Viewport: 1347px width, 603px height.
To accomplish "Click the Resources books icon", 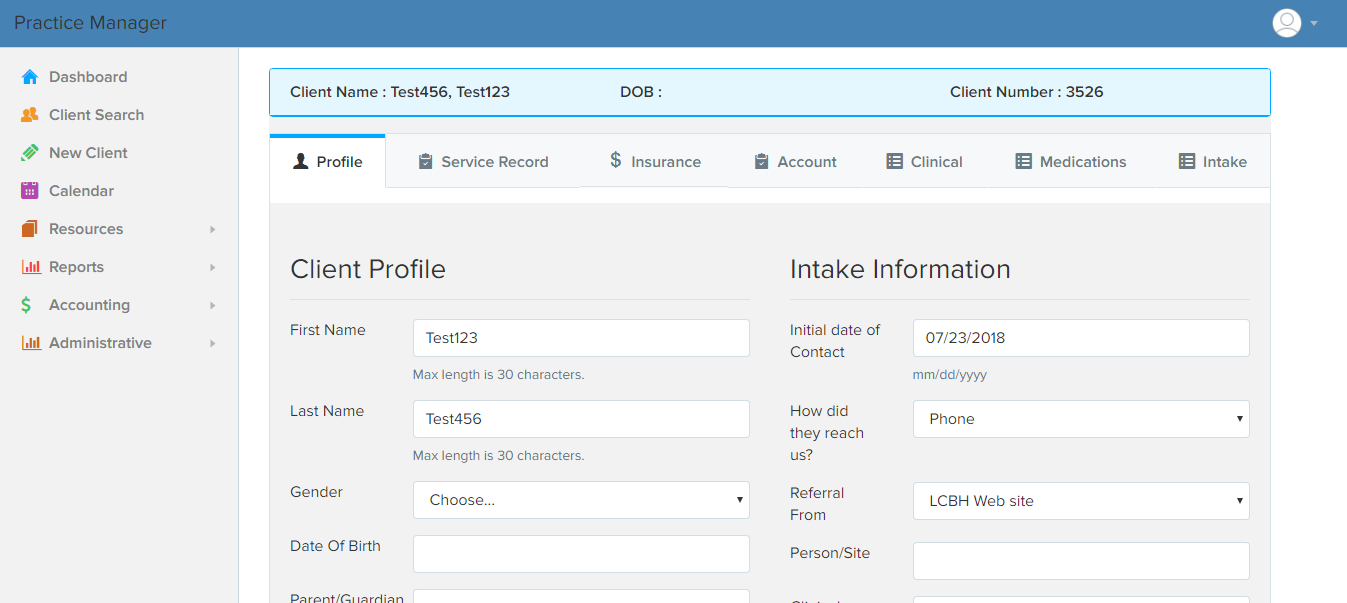I will [x=30, y=229].
